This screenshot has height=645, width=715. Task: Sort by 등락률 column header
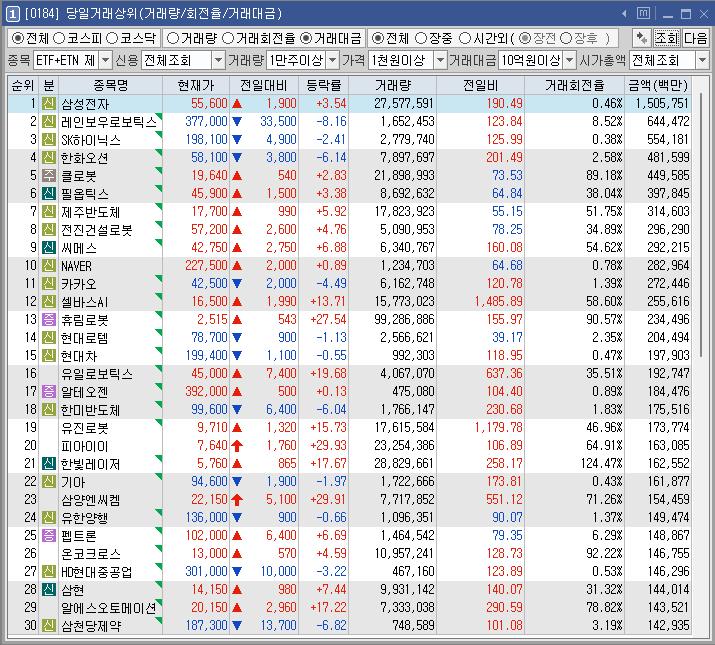pyautogui.click(x=323, y=85)
